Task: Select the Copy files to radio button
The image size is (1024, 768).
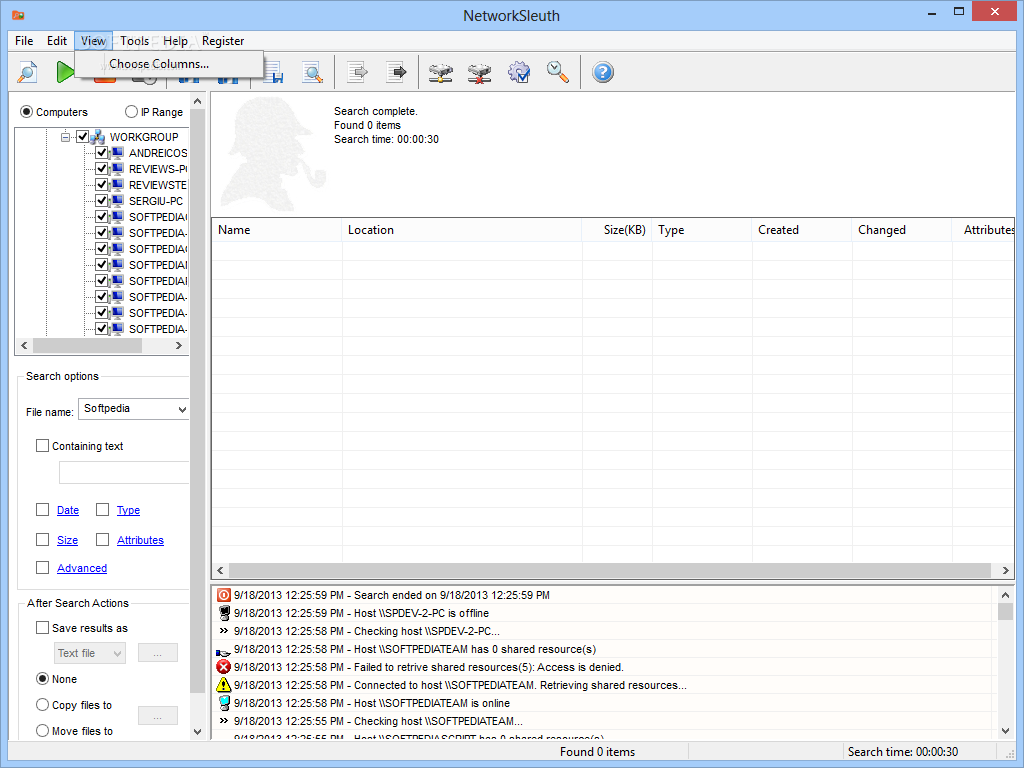Action: pyautogui.click(x=42, y=705)
